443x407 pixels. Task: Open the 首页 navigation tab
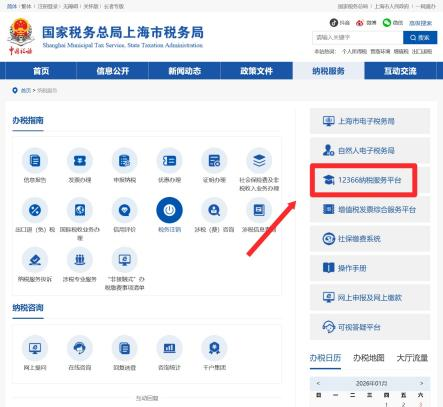pos(41,71)
